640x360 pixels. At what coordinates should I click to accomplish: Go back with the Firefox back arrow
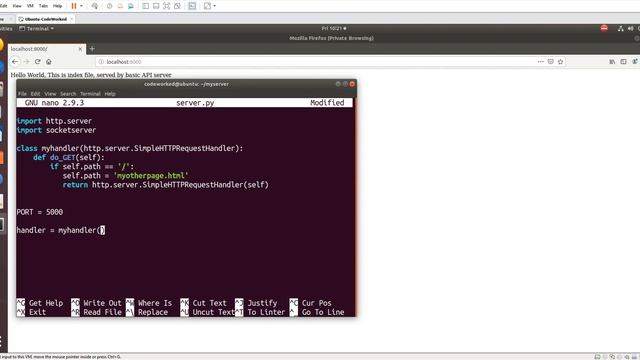(x=15, y=62)
